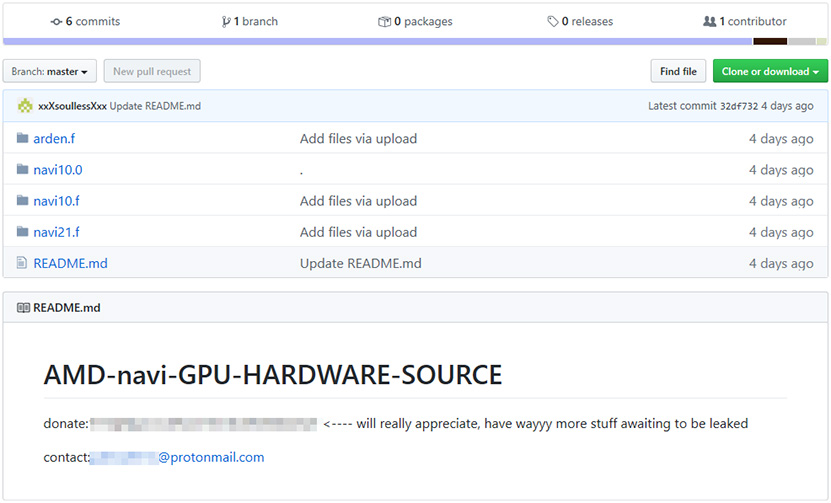Click the navi21.f folder icon
Viewport: 831px width, 503px height.
coord(22,232)
